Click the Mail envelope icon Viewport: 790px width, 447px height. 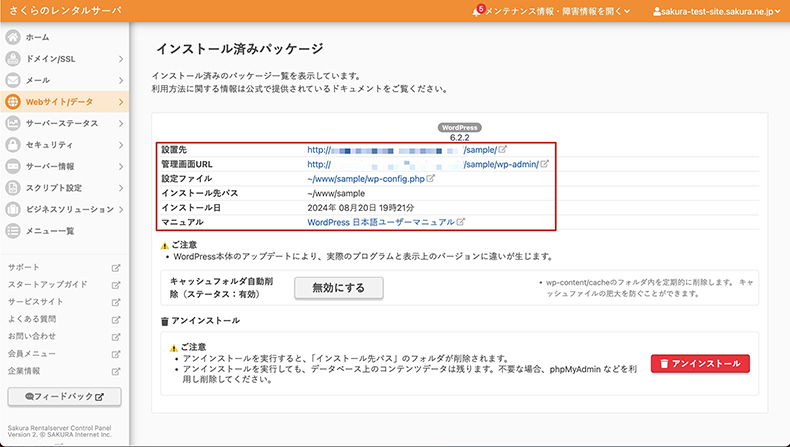pyautogui.click(x=13, y=80)
